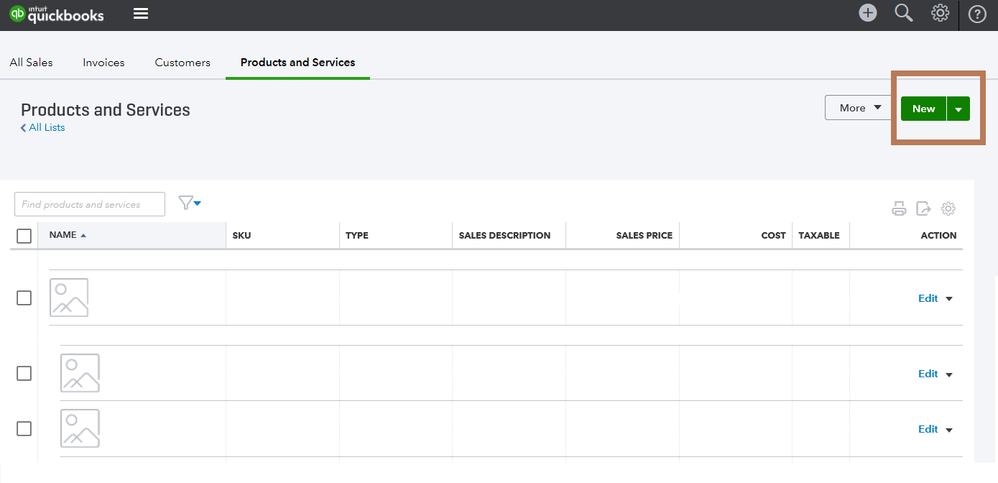The height and width of the screenshot is (483, 998).
Task: Expand the Edit arrow in first row
Action: pyautogui.click(x=949, y=299)
